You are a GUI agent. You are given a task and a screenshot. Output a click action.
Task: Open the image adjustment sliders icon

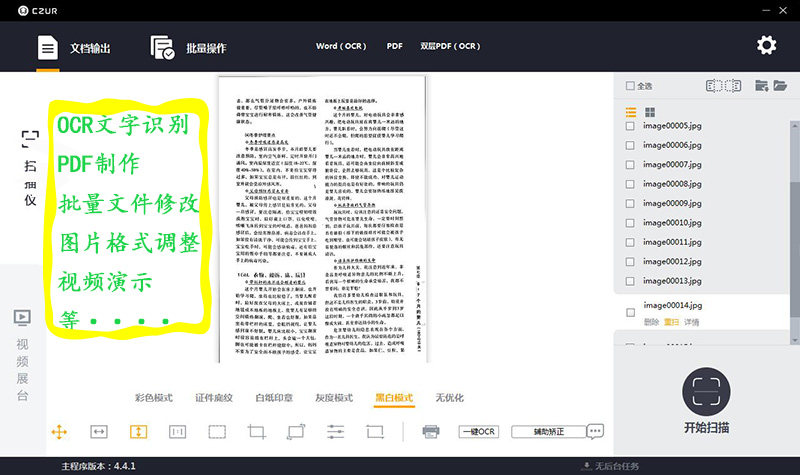335,432
